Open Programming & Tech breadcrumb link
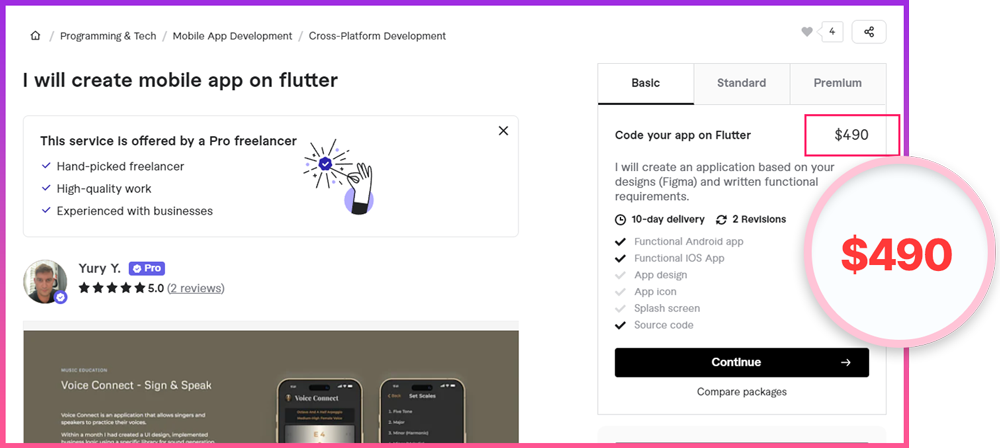This screenshot has width=1000, height=448. pyautogui.click(x=108, y=36)
